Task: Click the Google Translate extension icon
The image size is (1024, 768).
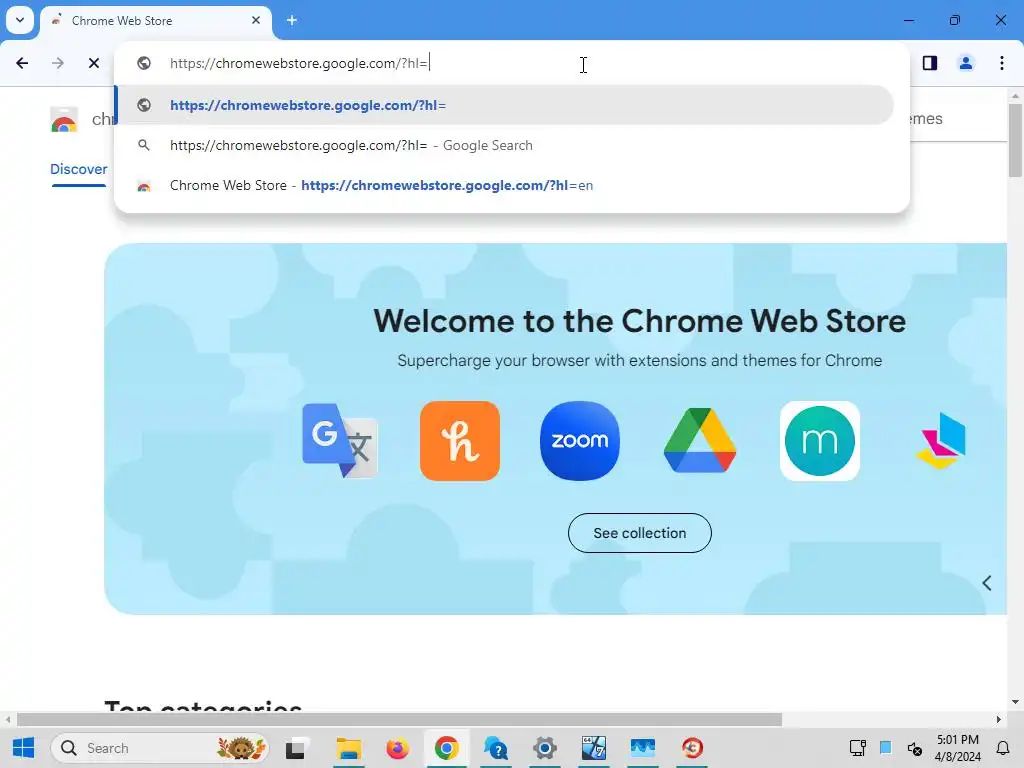Action: tap(340, 441)
